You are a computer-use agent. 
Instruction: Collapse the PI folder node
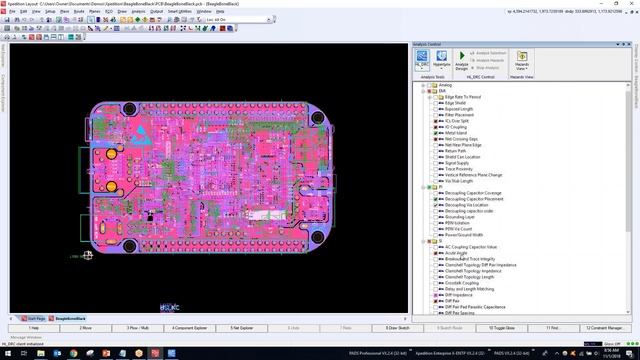pos(423,187)
